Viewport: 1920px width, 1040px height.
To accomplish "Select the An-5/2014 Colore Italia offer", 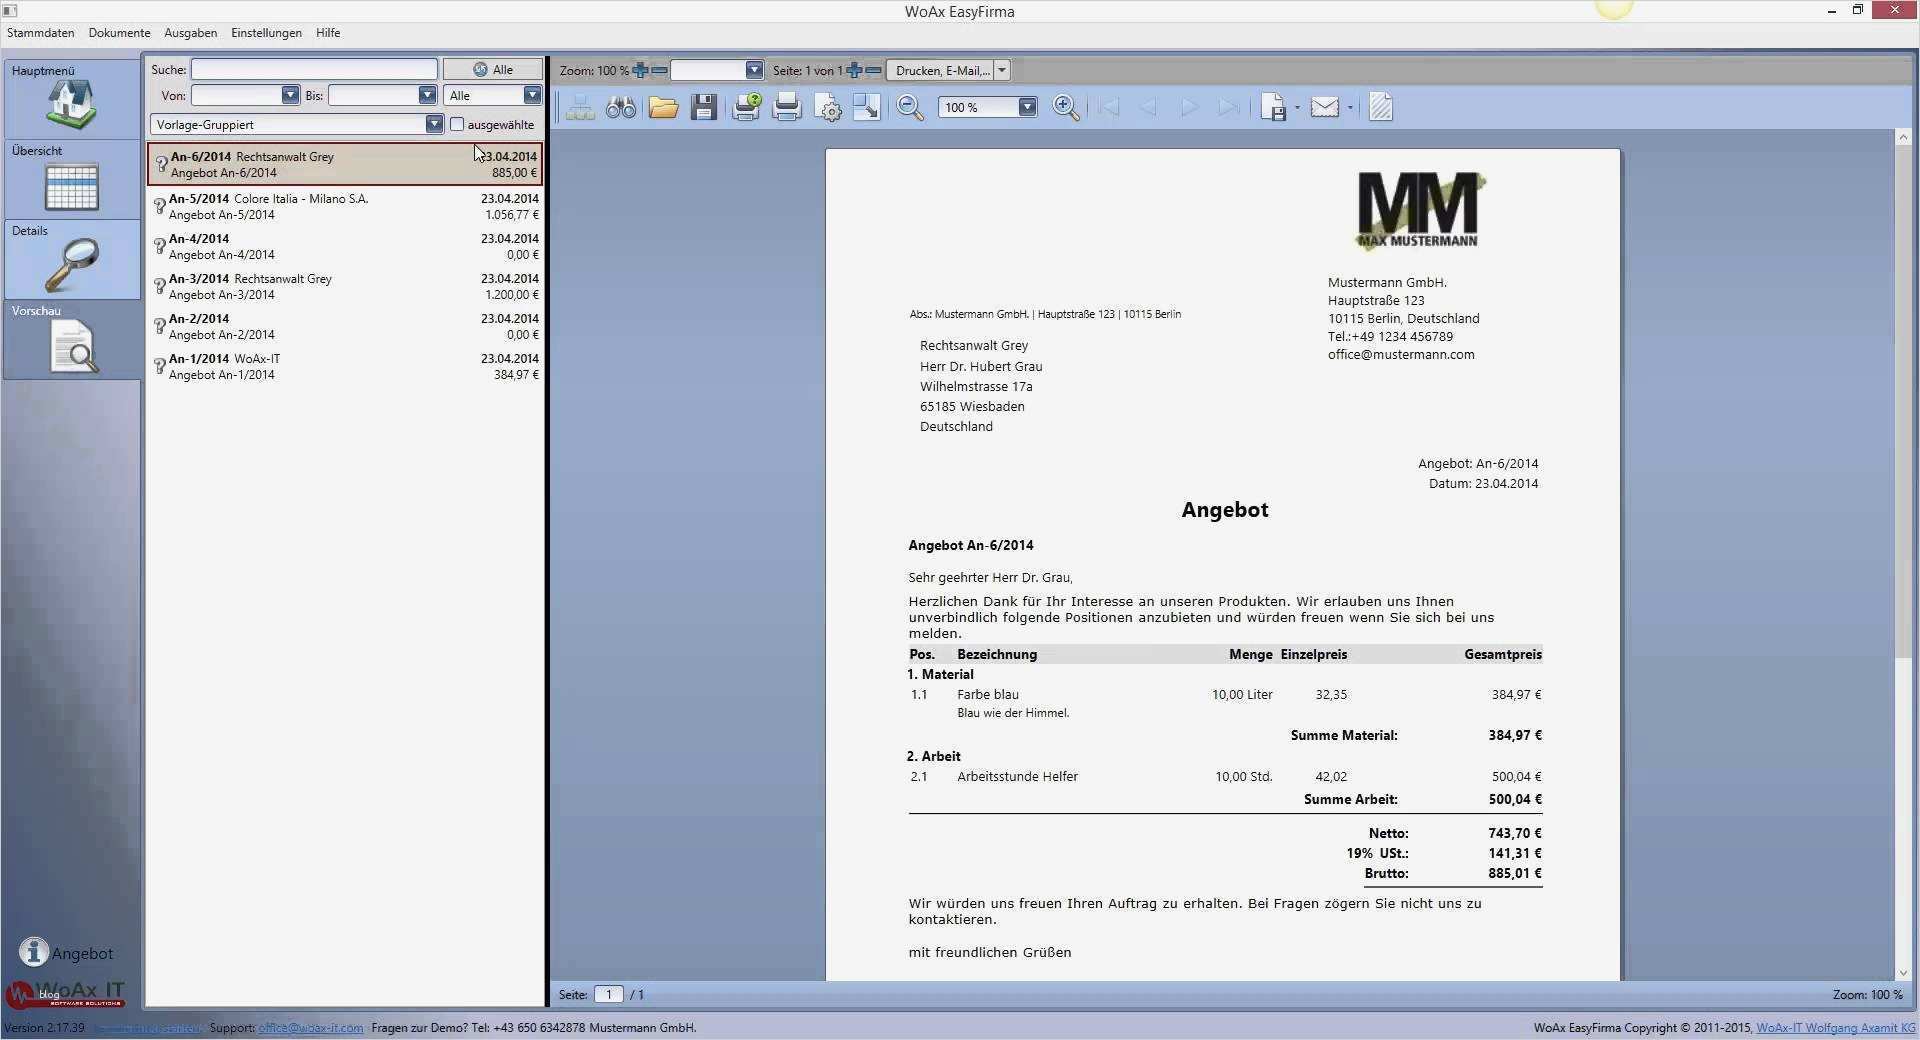I will tap(300, 206).
